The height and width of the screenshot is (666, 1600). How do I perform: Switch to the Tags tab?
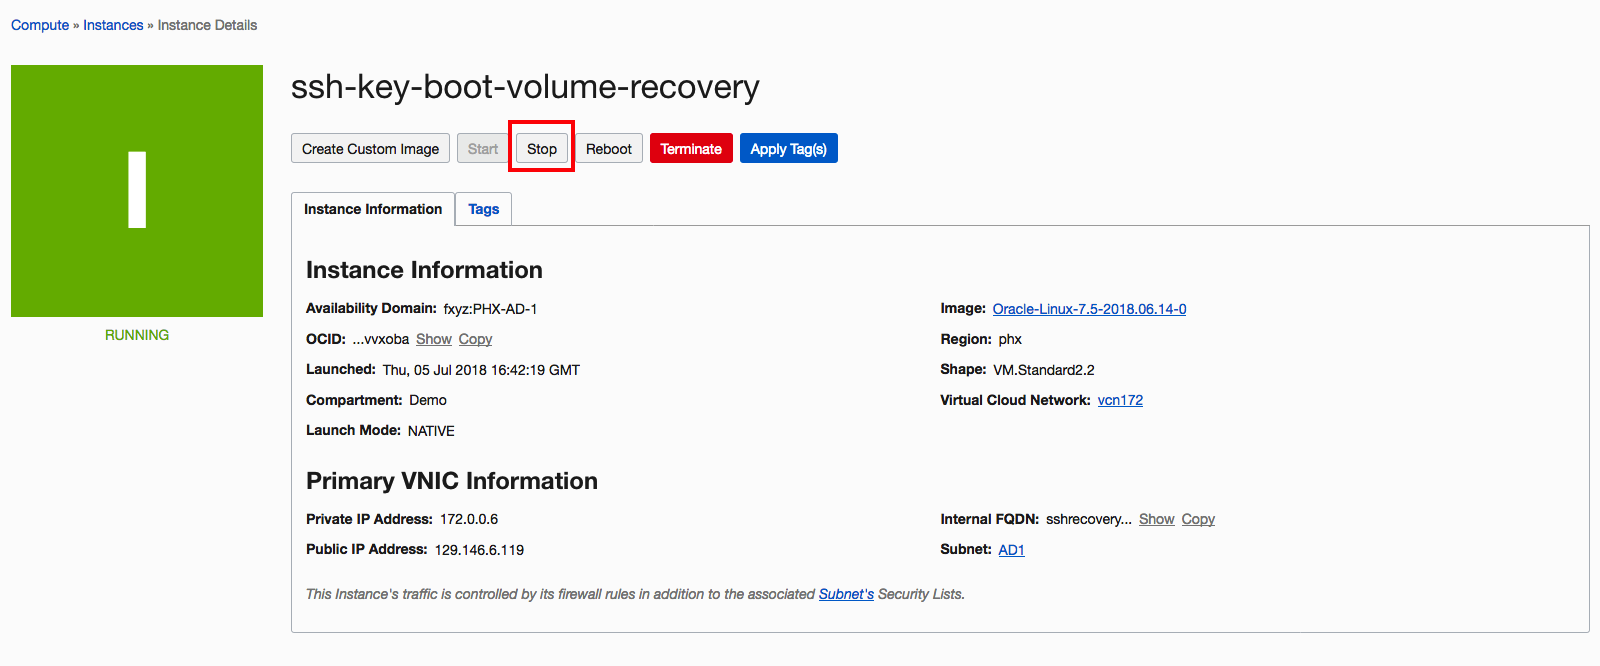483,209
